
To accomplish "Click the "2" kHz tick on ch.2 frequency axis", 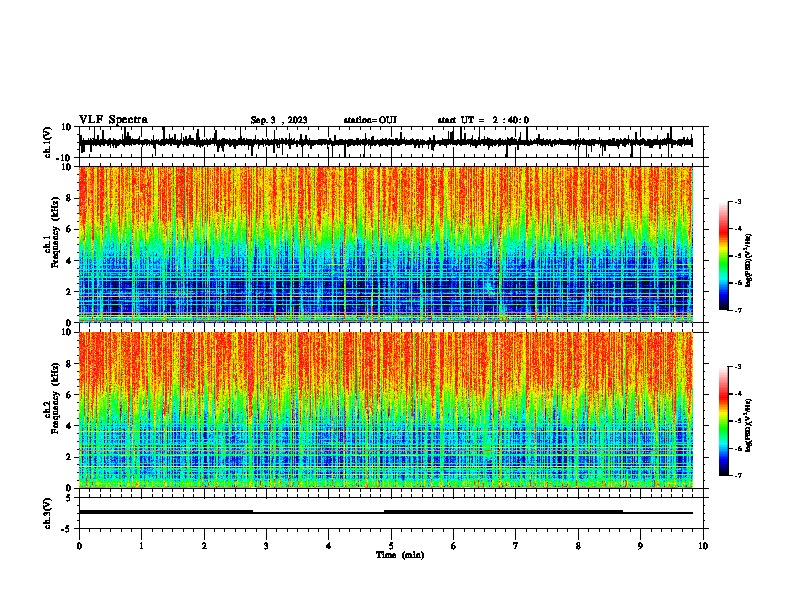I will 69,457.
